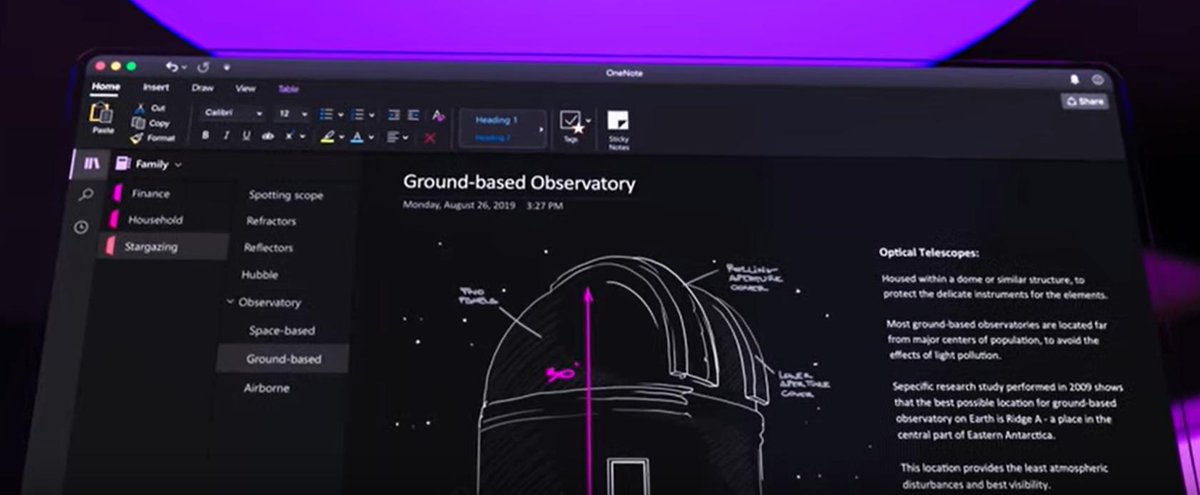
Task: Open the quick access toolbar customize arrow
Action: pos(227,68)
